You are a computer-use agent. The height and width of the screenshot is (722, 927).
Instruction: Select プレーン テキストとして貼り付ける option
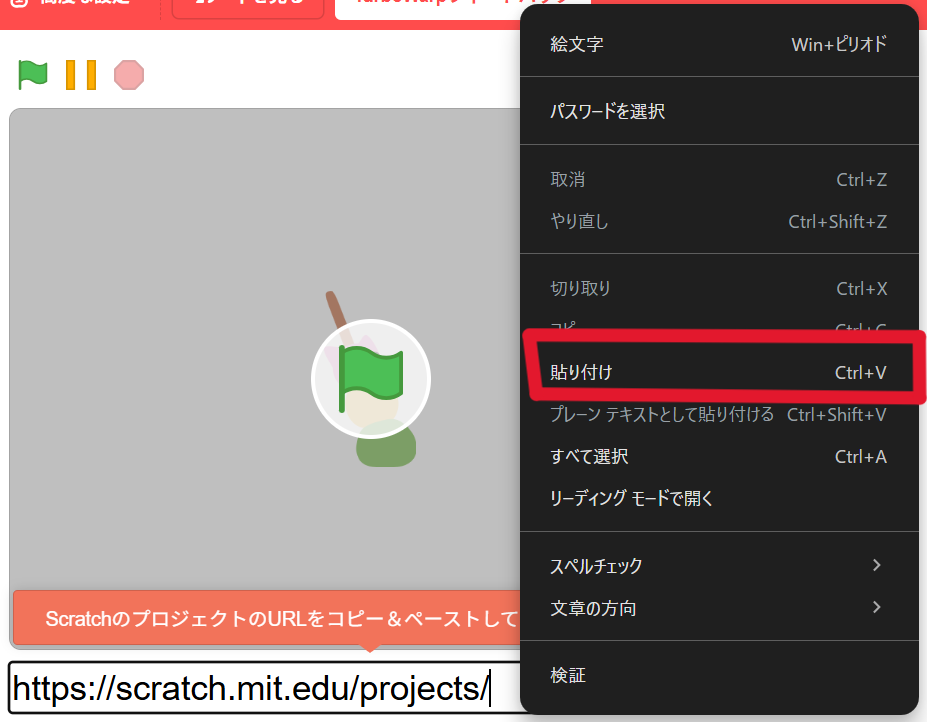[x=718, y=415]
